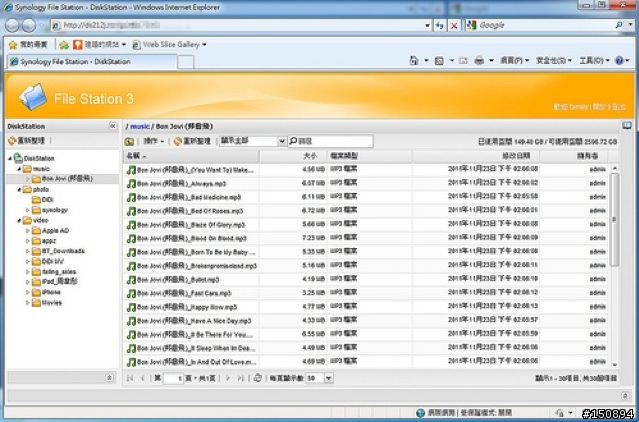The image size is (639, 422).
Task: Click the go-to-parent-folder toolbar icon
Action: coord(130,141)
